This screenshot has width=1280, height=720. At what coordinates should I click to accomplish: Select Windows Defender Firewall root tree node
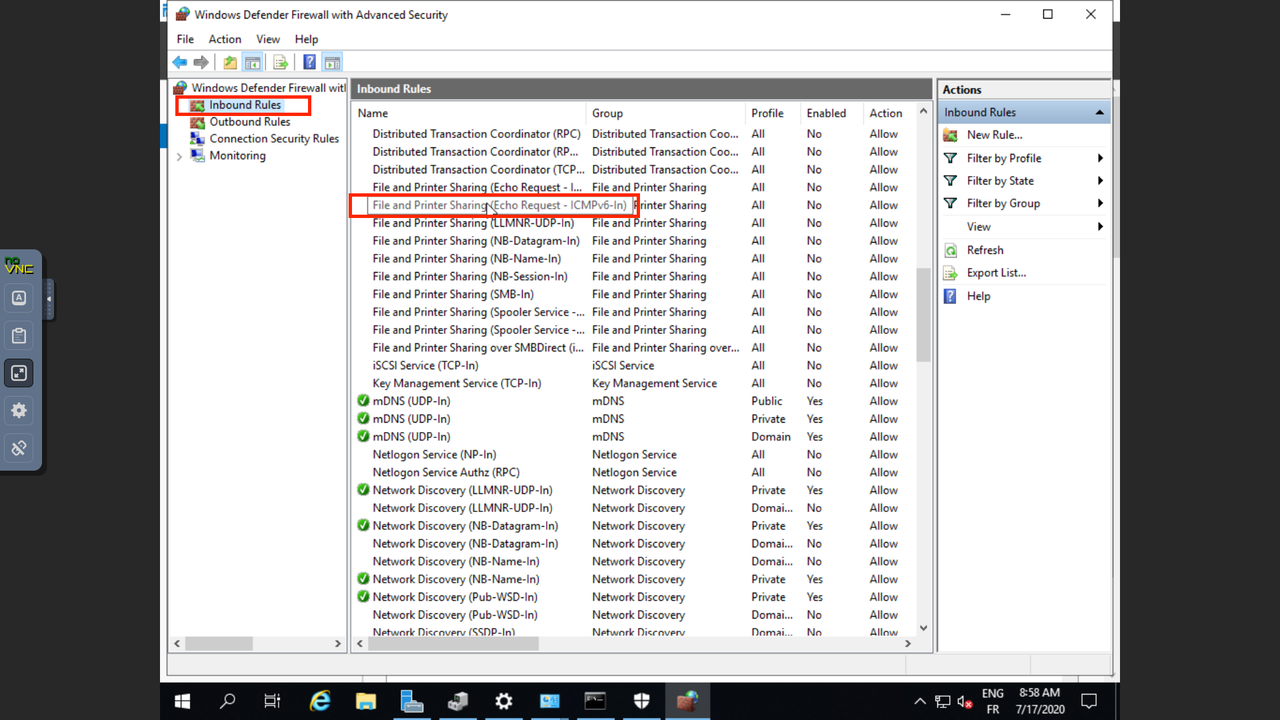pyautogui.click(x=268, y=88)
